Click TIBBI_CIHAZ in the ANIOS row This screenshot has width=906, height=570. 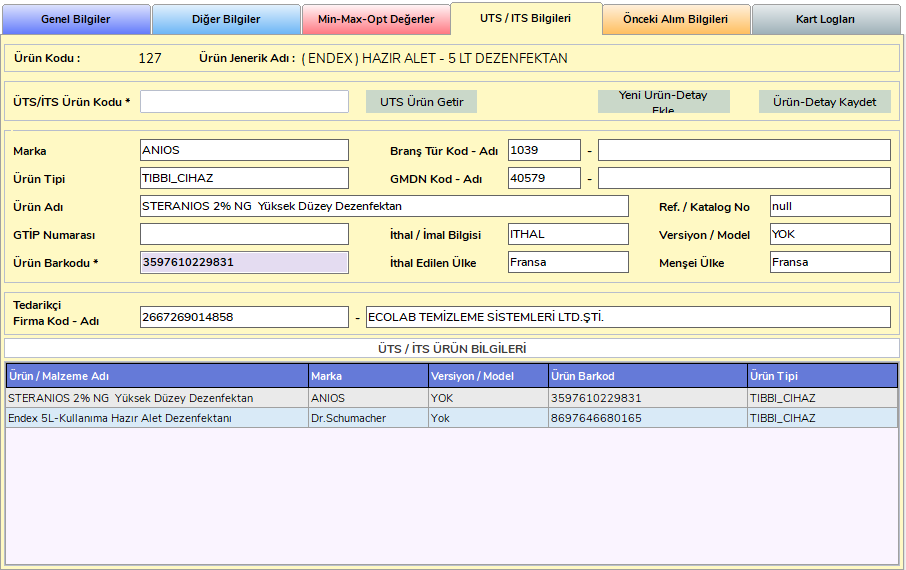822,398
